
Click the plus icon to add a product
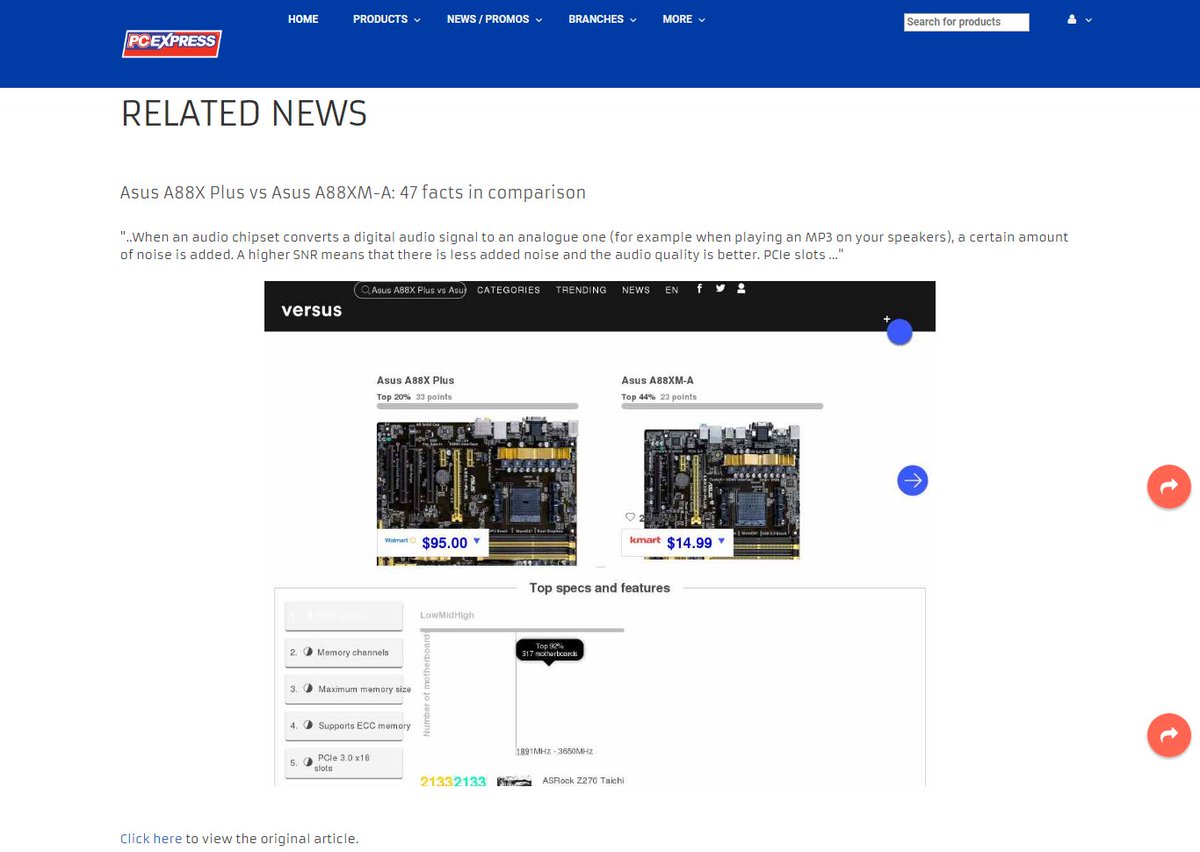pyautogui.click(x=886, y=318)
